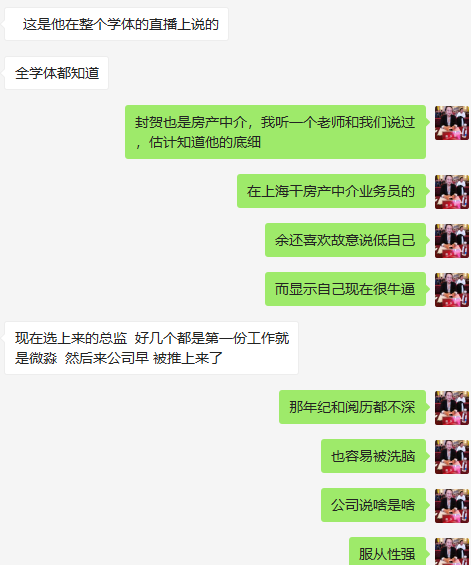
Task: Click avatar next to 在上海干房产中介业务员的
Action: coord(452,192)
